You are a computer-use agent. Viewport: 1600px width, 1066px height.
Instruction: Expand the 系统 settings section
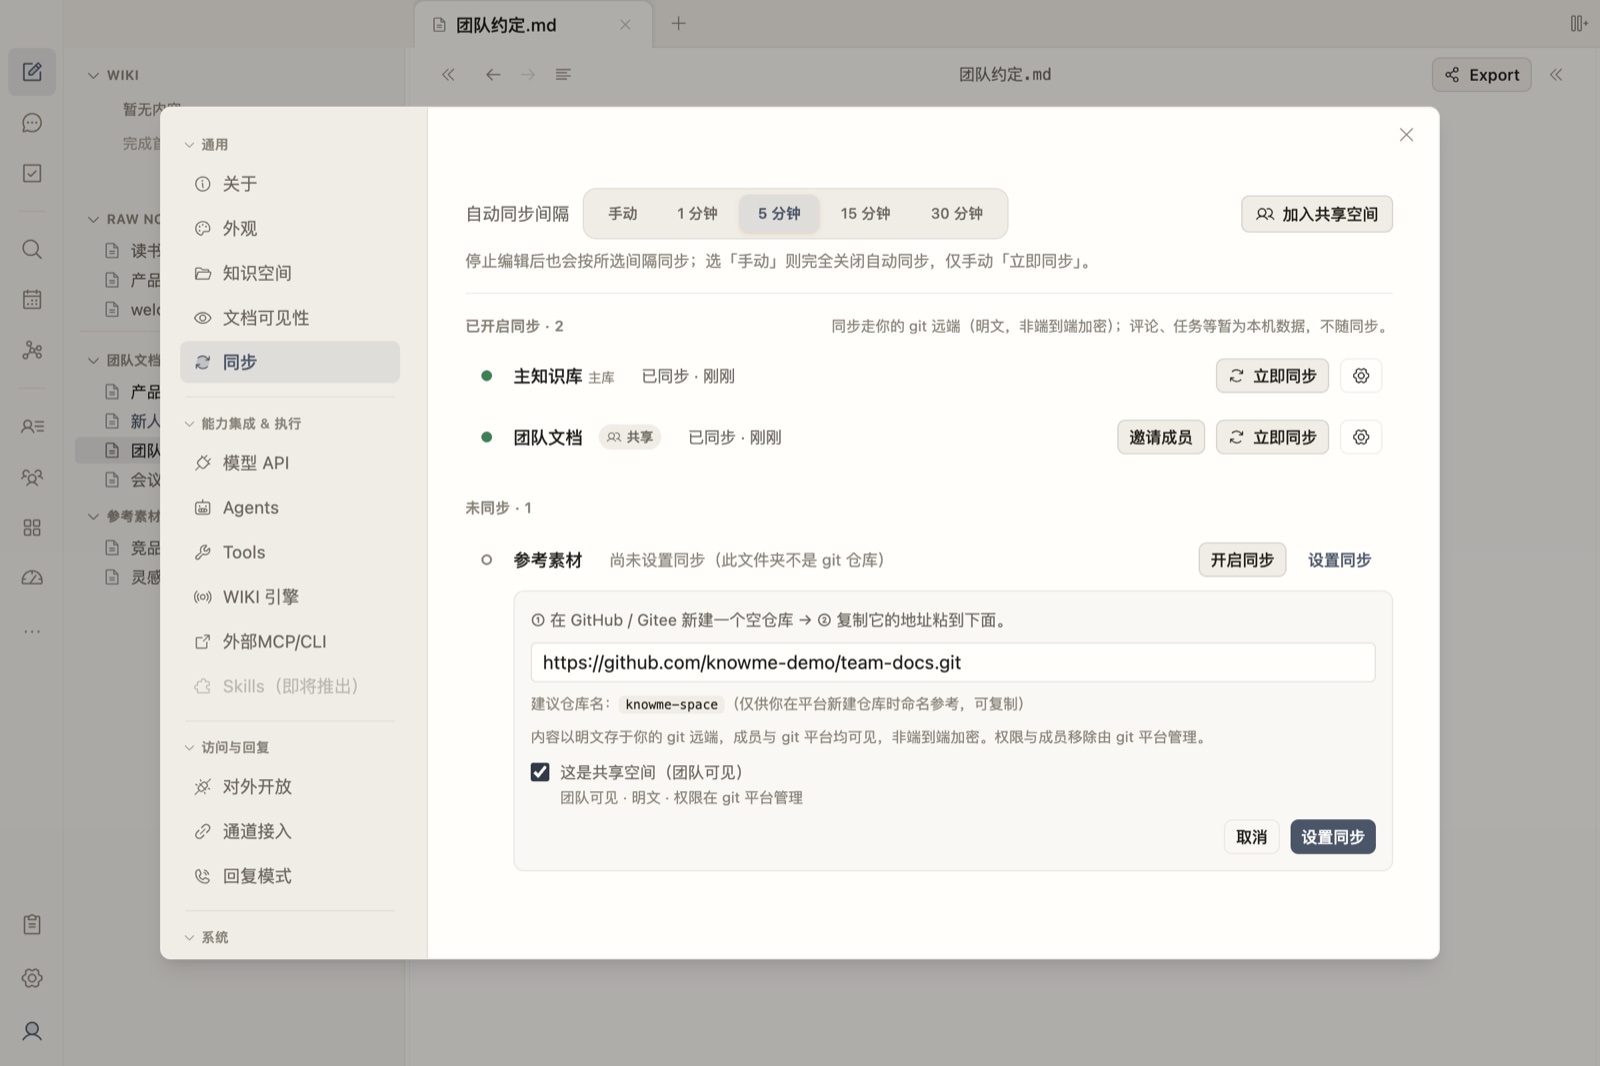pyautogui.click(x=207, y=937)
